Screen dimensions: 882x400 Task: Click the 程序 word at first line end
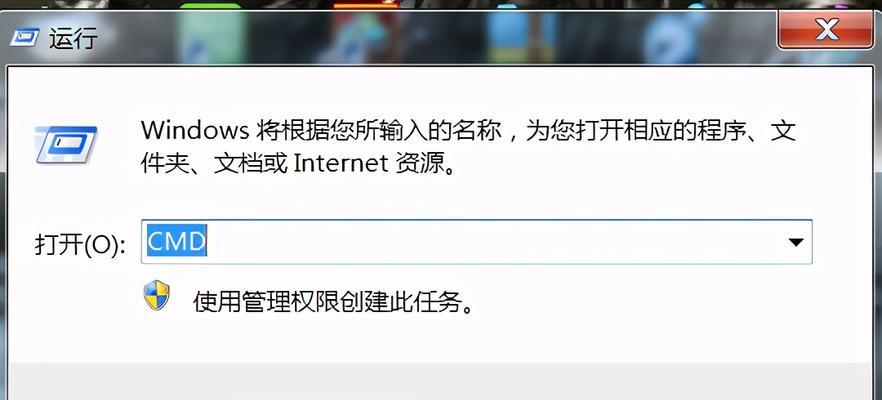[x=723, y=132]
